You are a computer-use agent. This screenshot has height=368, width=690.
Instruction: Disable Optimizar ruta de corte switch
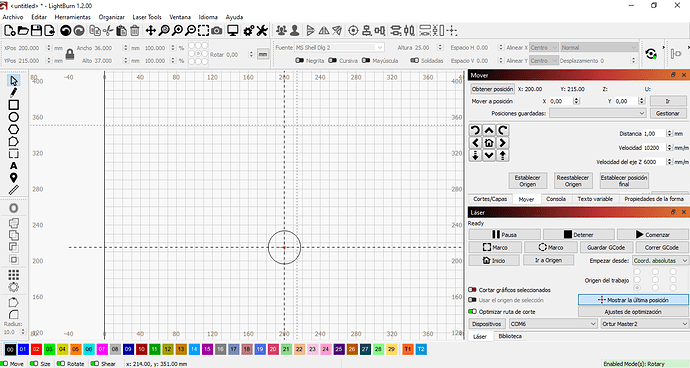[x=472, y=311]
